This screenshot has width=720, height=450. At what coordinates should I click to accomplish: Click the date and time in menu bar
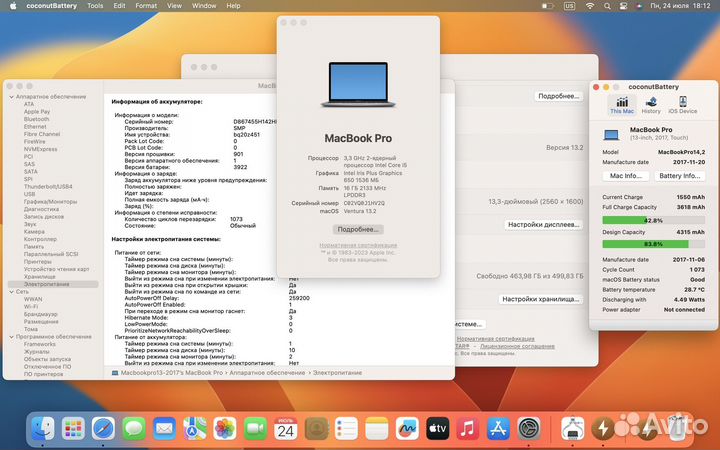point(680,6)
